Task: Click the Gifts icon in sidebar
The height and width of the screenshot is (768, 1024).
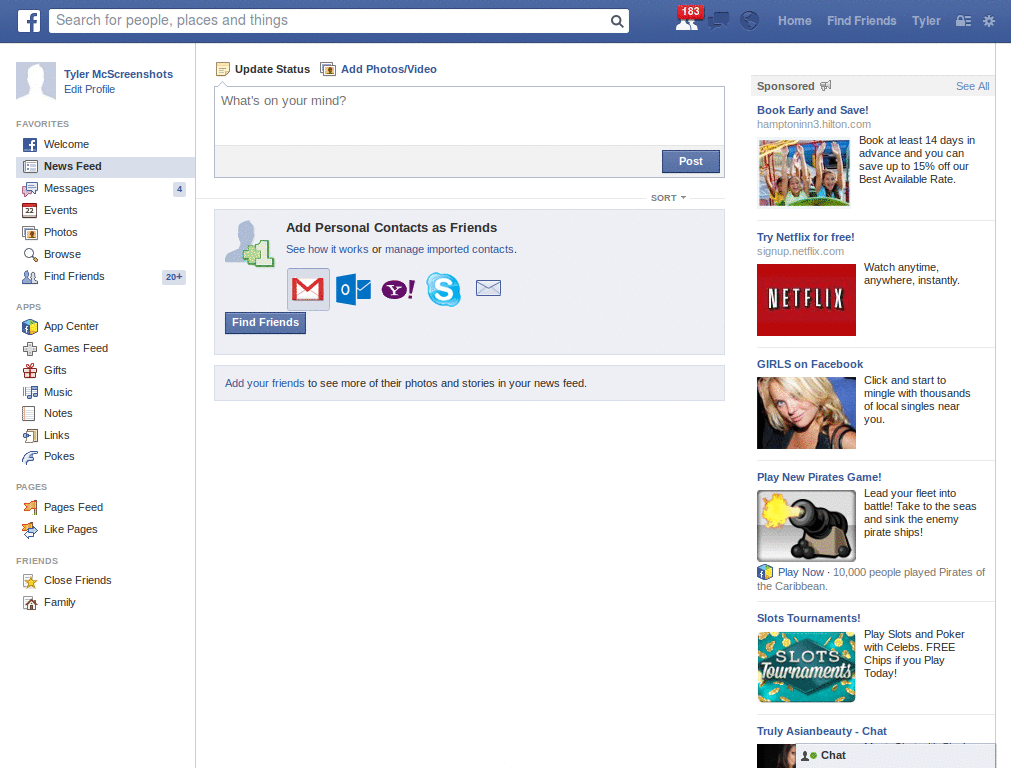Action: click(30, 370)
